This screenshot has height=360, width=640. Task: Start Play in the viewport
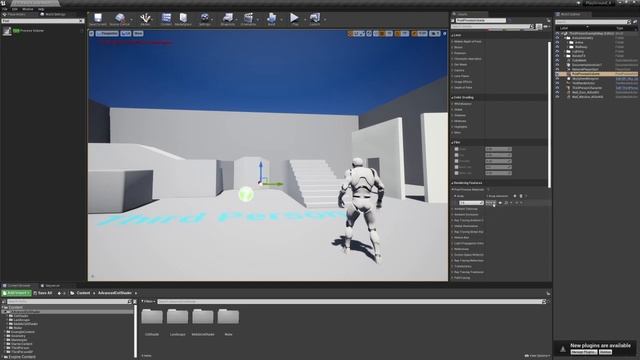(294, 18)
